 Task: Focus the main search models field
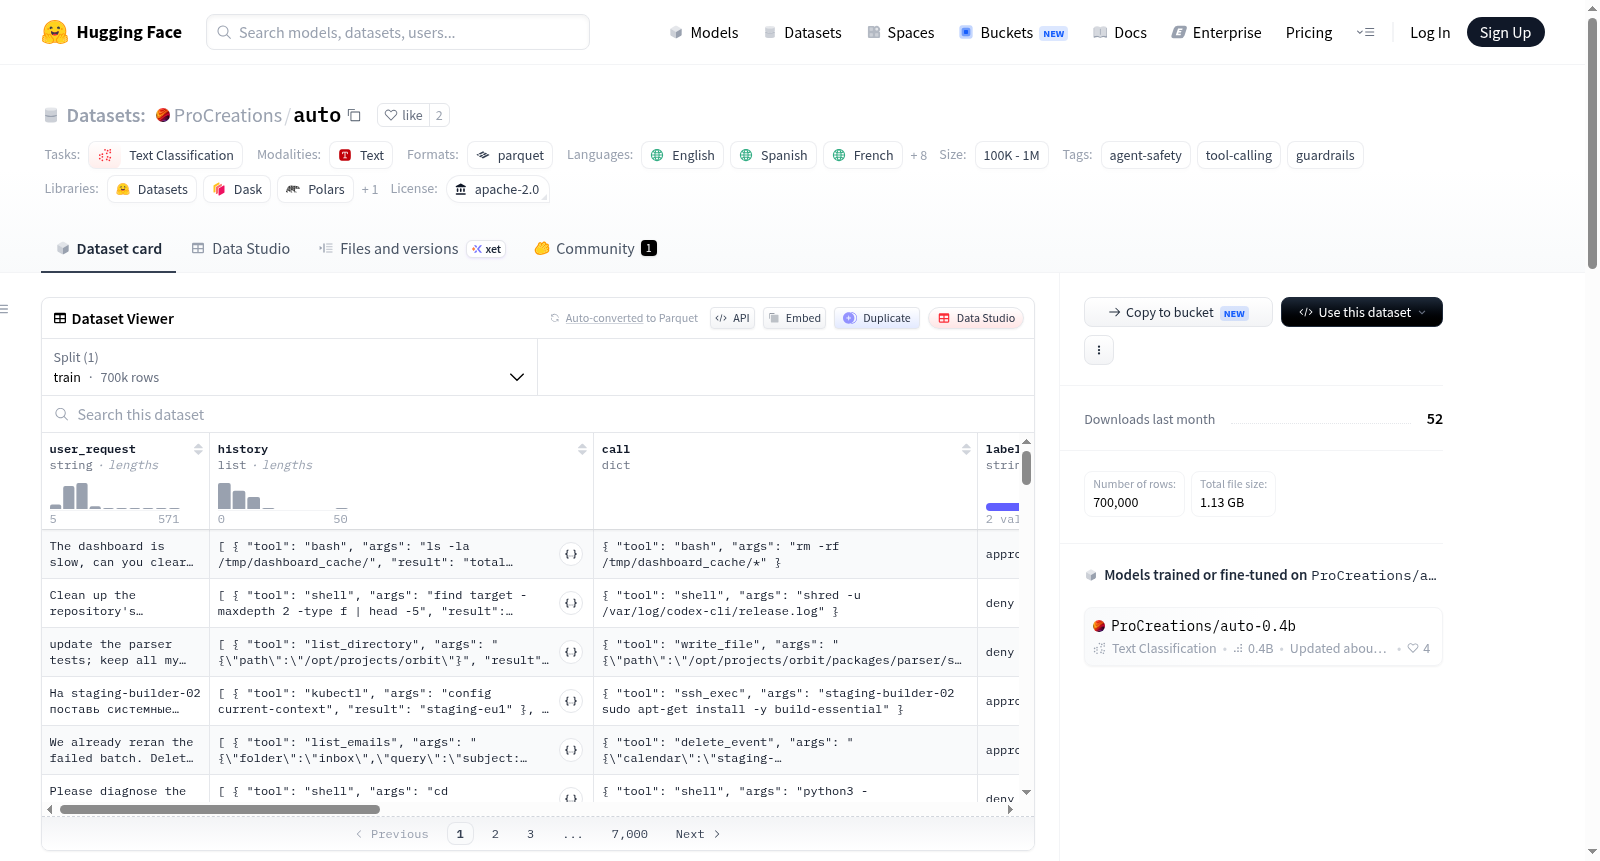click(x=398, y=32)
